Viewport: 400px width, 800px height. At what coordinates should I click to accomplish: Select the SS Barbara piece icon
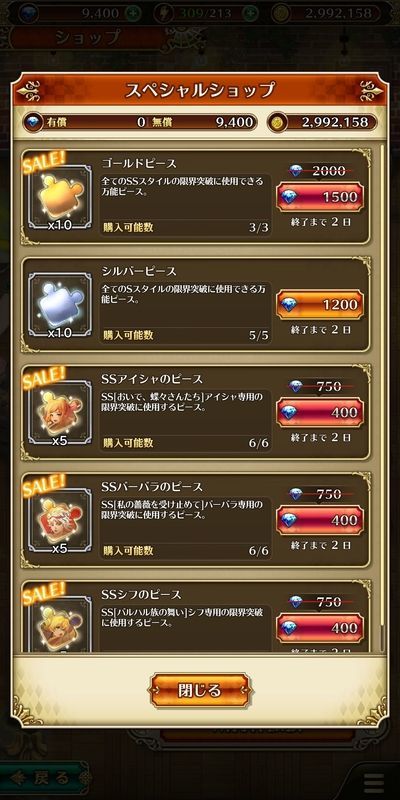click(x=60, y=520)
